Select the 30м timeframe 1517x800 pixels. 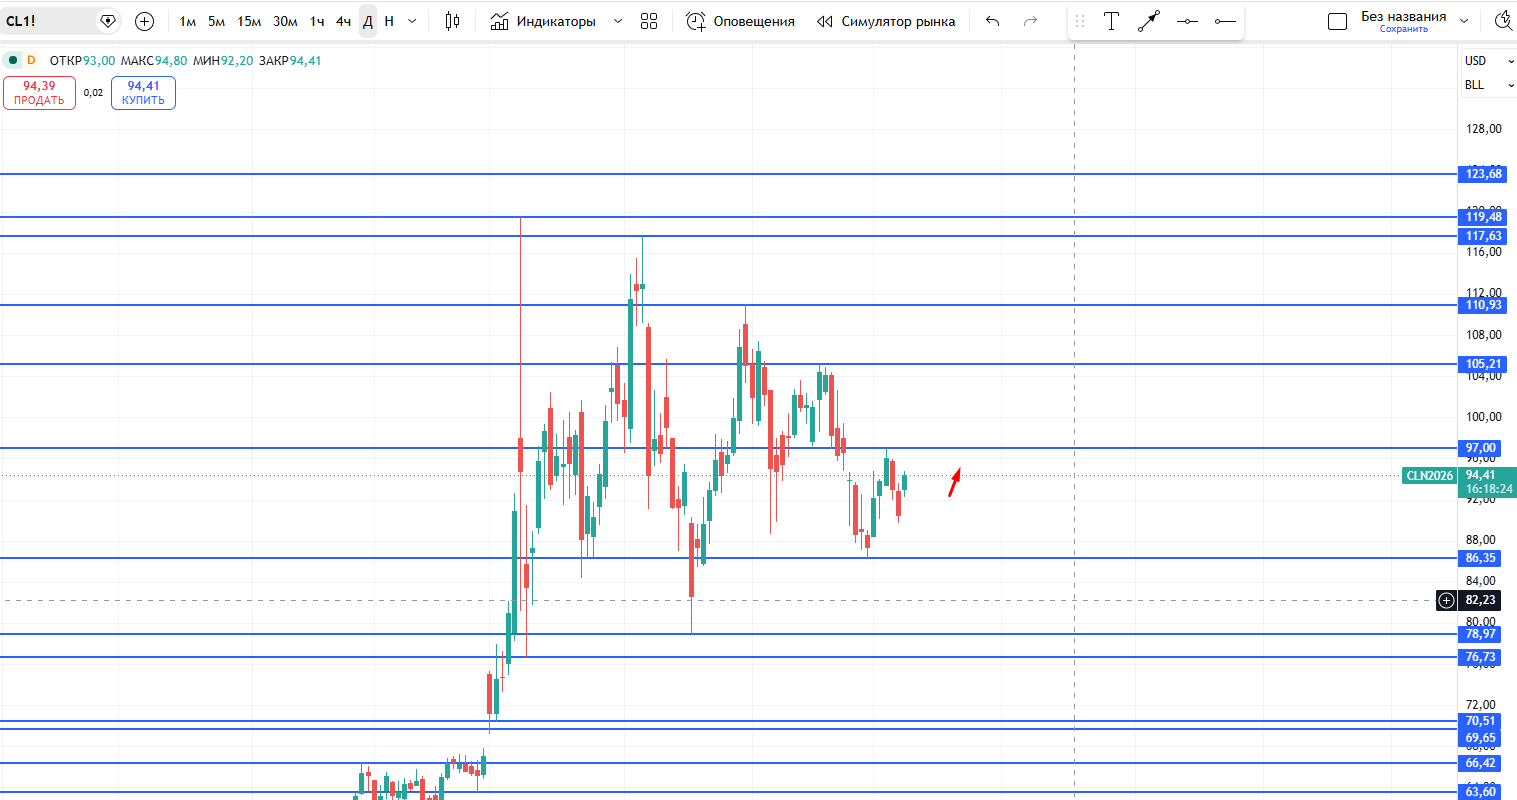click(x=285, y=21)
